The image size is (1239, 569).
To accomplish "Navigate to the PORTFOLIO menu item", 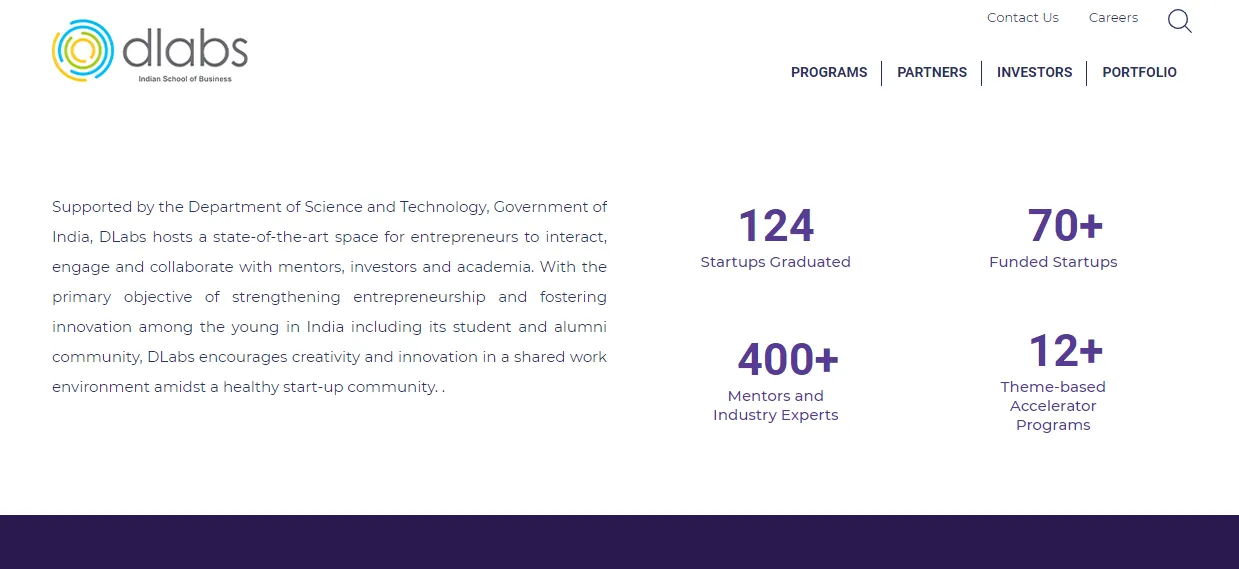I will [1139, 73].
